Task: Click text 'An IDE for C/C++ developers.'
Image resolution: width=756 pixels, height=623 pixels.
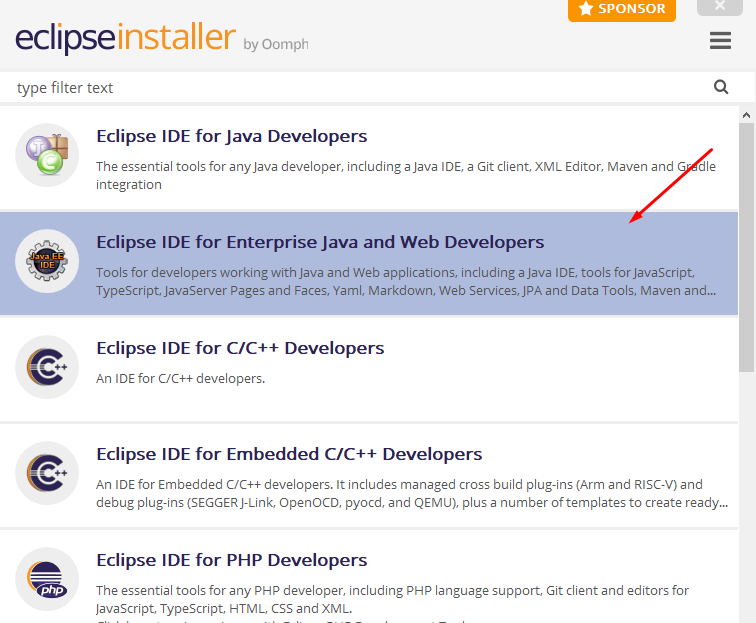Action: pyautogui.click(x=180, y=379)
